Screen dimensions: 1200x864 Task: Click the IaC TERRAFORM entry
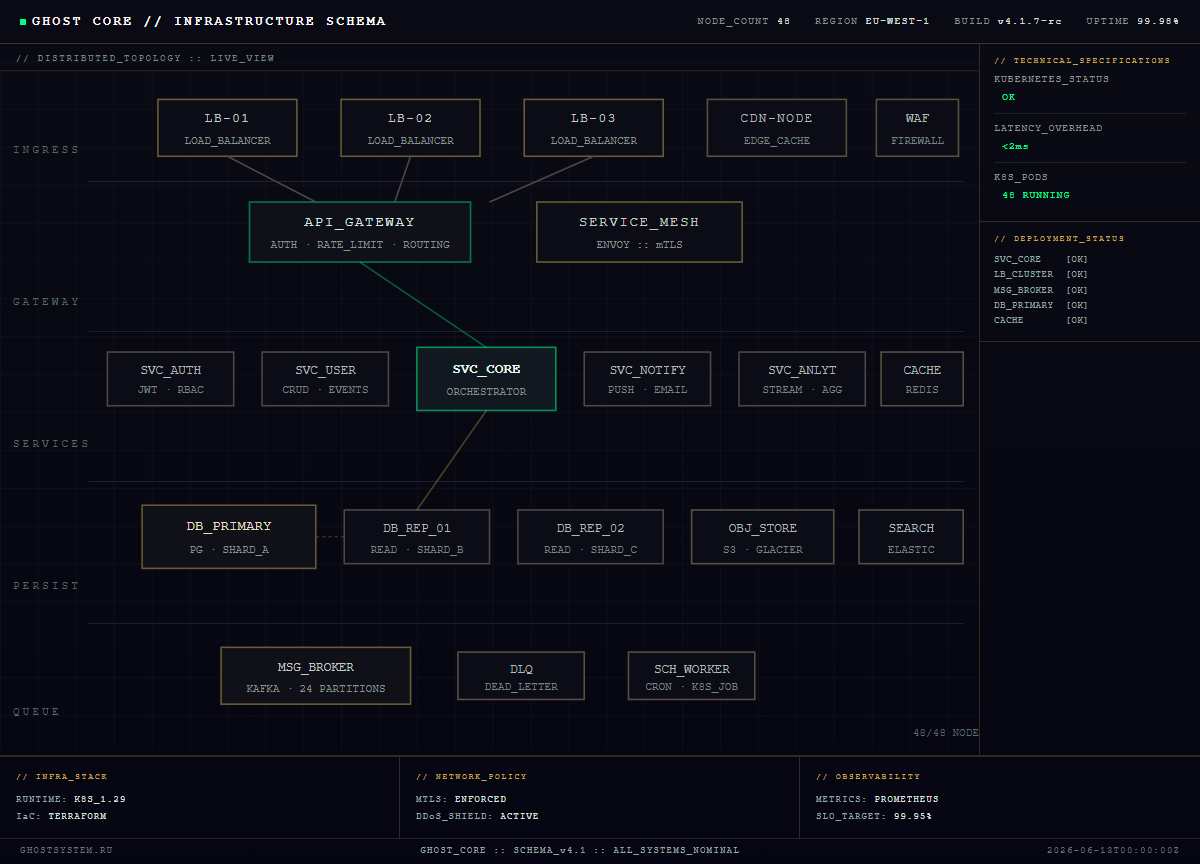tap(61, 816)
